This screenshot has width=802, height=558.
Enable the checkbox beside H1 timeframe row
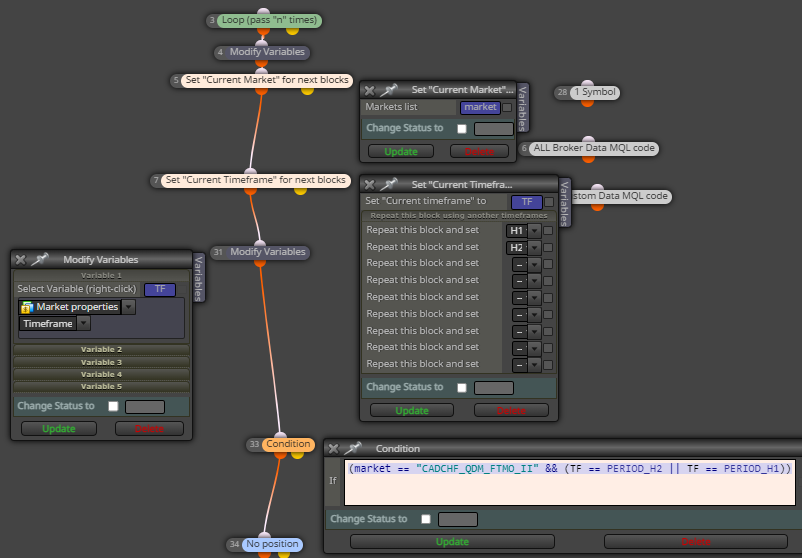(x=548, y=231)
